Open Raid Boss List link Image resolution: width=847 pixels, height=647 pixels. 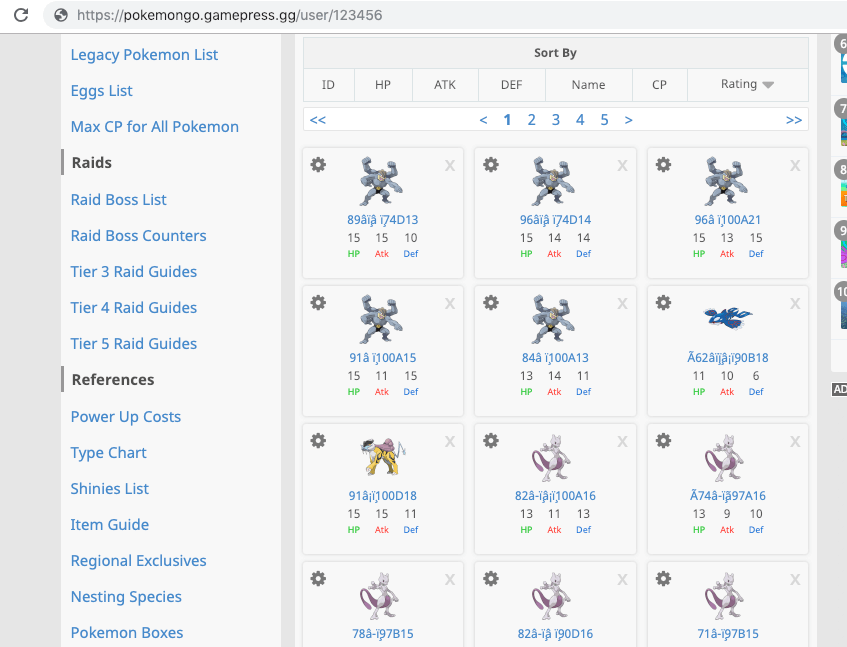(x=119, y=200)
